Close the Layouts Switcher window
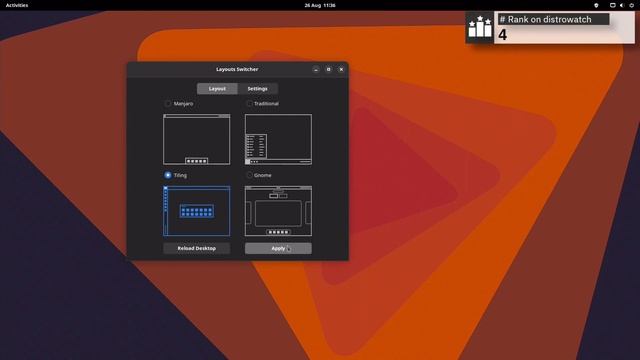This screenshot has width=640, height=360. click(341, 69)
